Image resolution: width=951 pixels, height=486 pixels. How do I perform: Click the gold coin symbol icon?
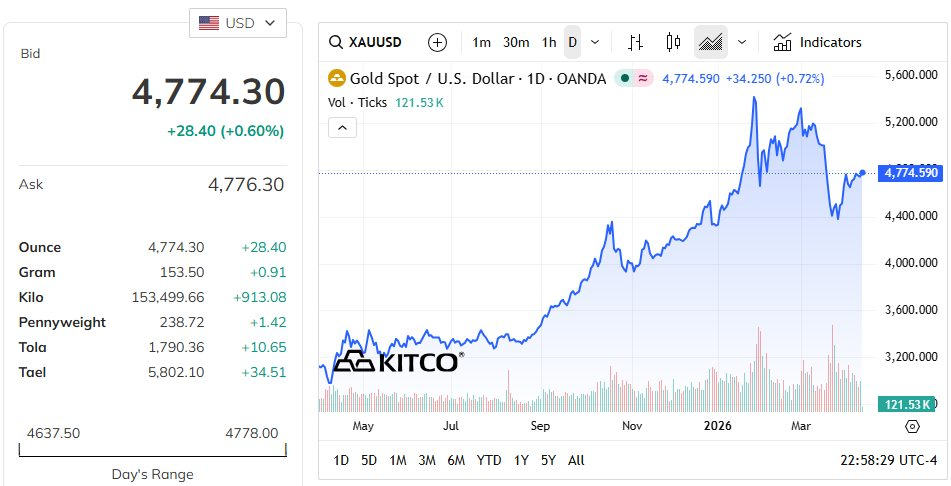337,78
